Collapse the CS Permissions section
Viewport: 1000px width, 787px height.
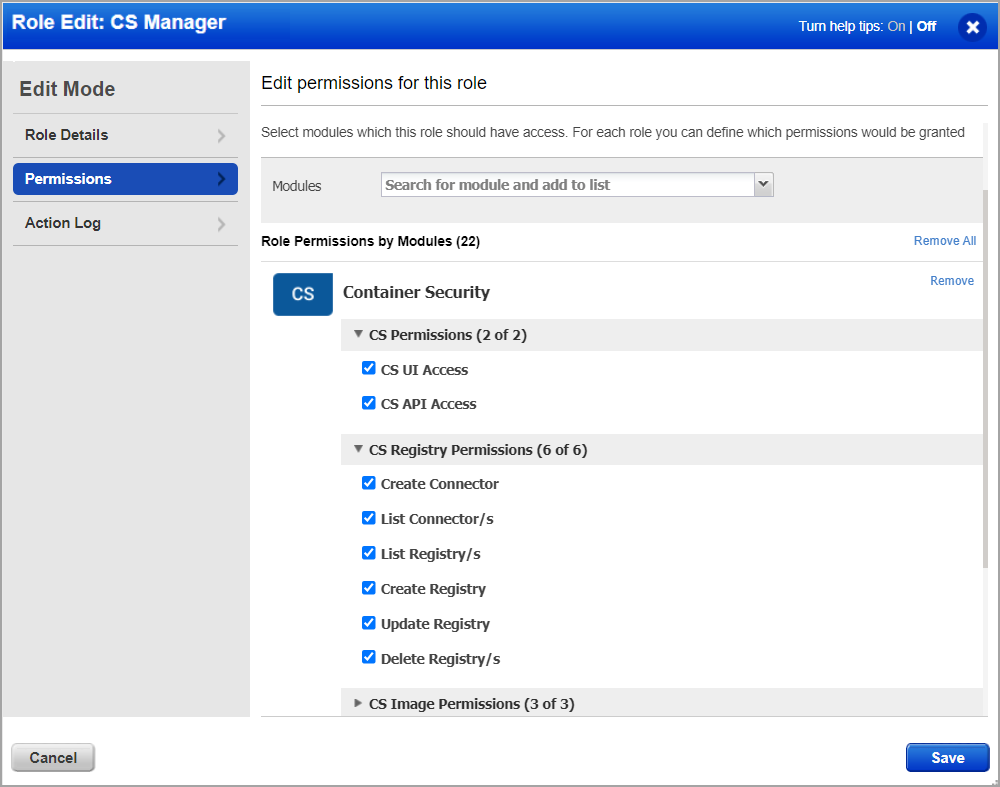pyautogui.click(x=358, y=335)
